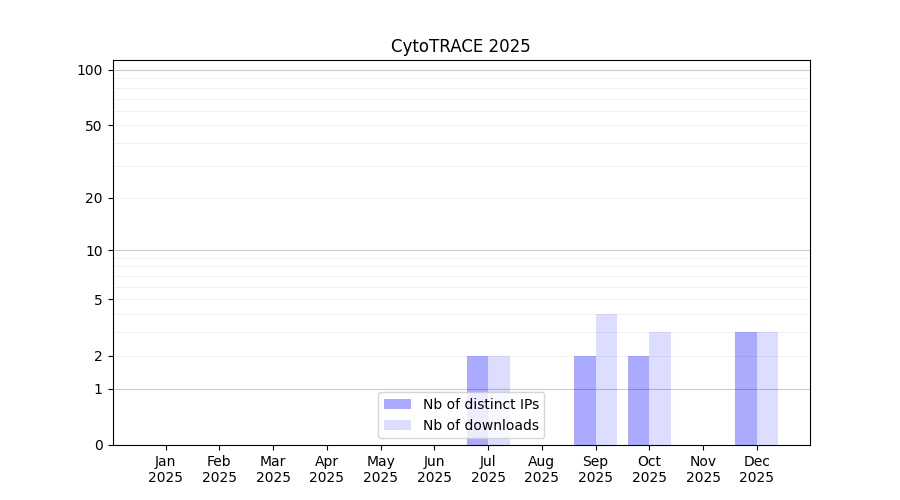The image size is (900, 500).
Task: Click the Mar 2025 x-axis label
Action: tap(273, 470)
